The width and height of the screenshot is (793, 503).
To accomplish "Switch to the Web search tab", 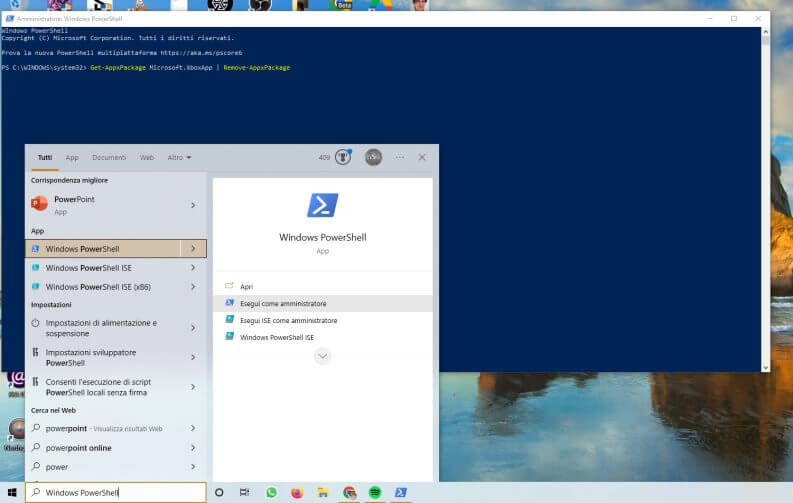I will point(147,158).
